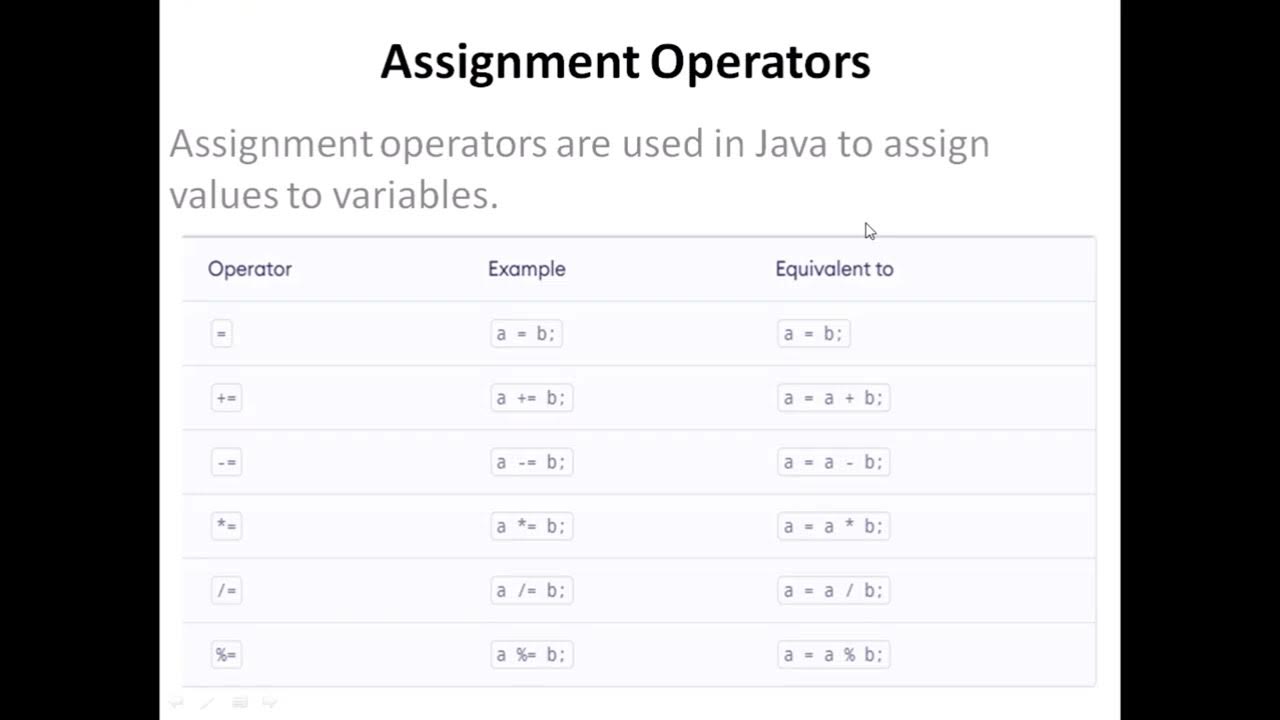Click the Assignment Operators slide title

point(625,62)
